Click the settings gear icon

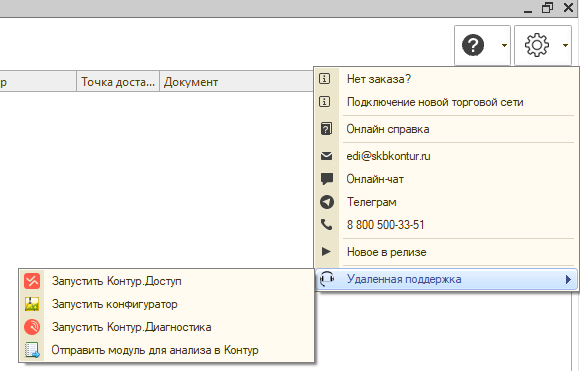coord(536,45)
